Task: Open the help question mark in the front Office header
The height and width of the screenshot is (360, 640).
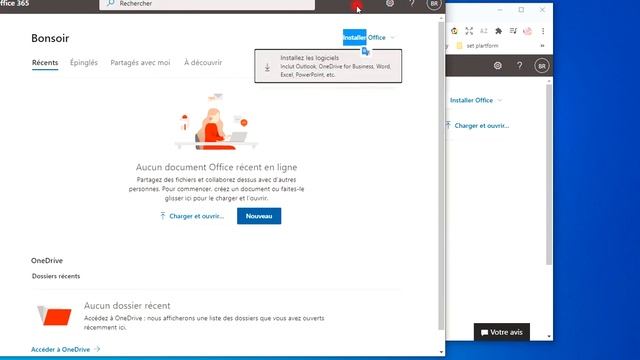Action: 412,3
